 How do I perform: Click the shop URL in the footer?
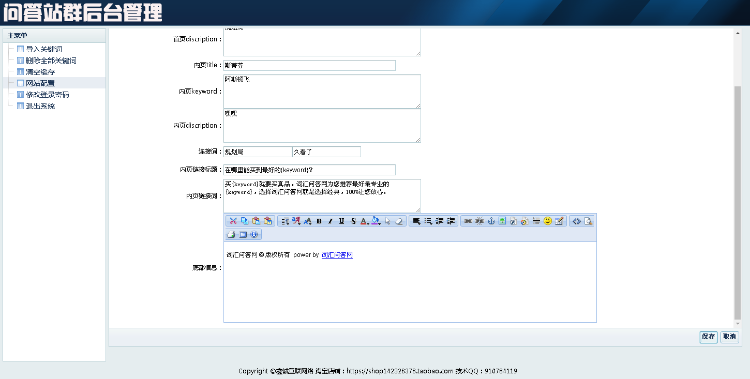[399, 371]
